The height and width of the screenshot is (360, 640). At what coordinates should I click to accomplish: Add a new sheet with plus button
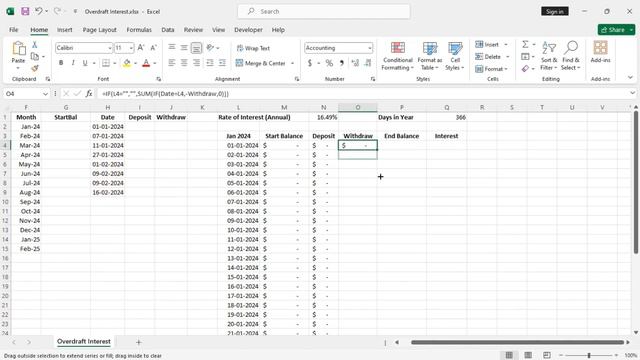[x=138, y=342]
